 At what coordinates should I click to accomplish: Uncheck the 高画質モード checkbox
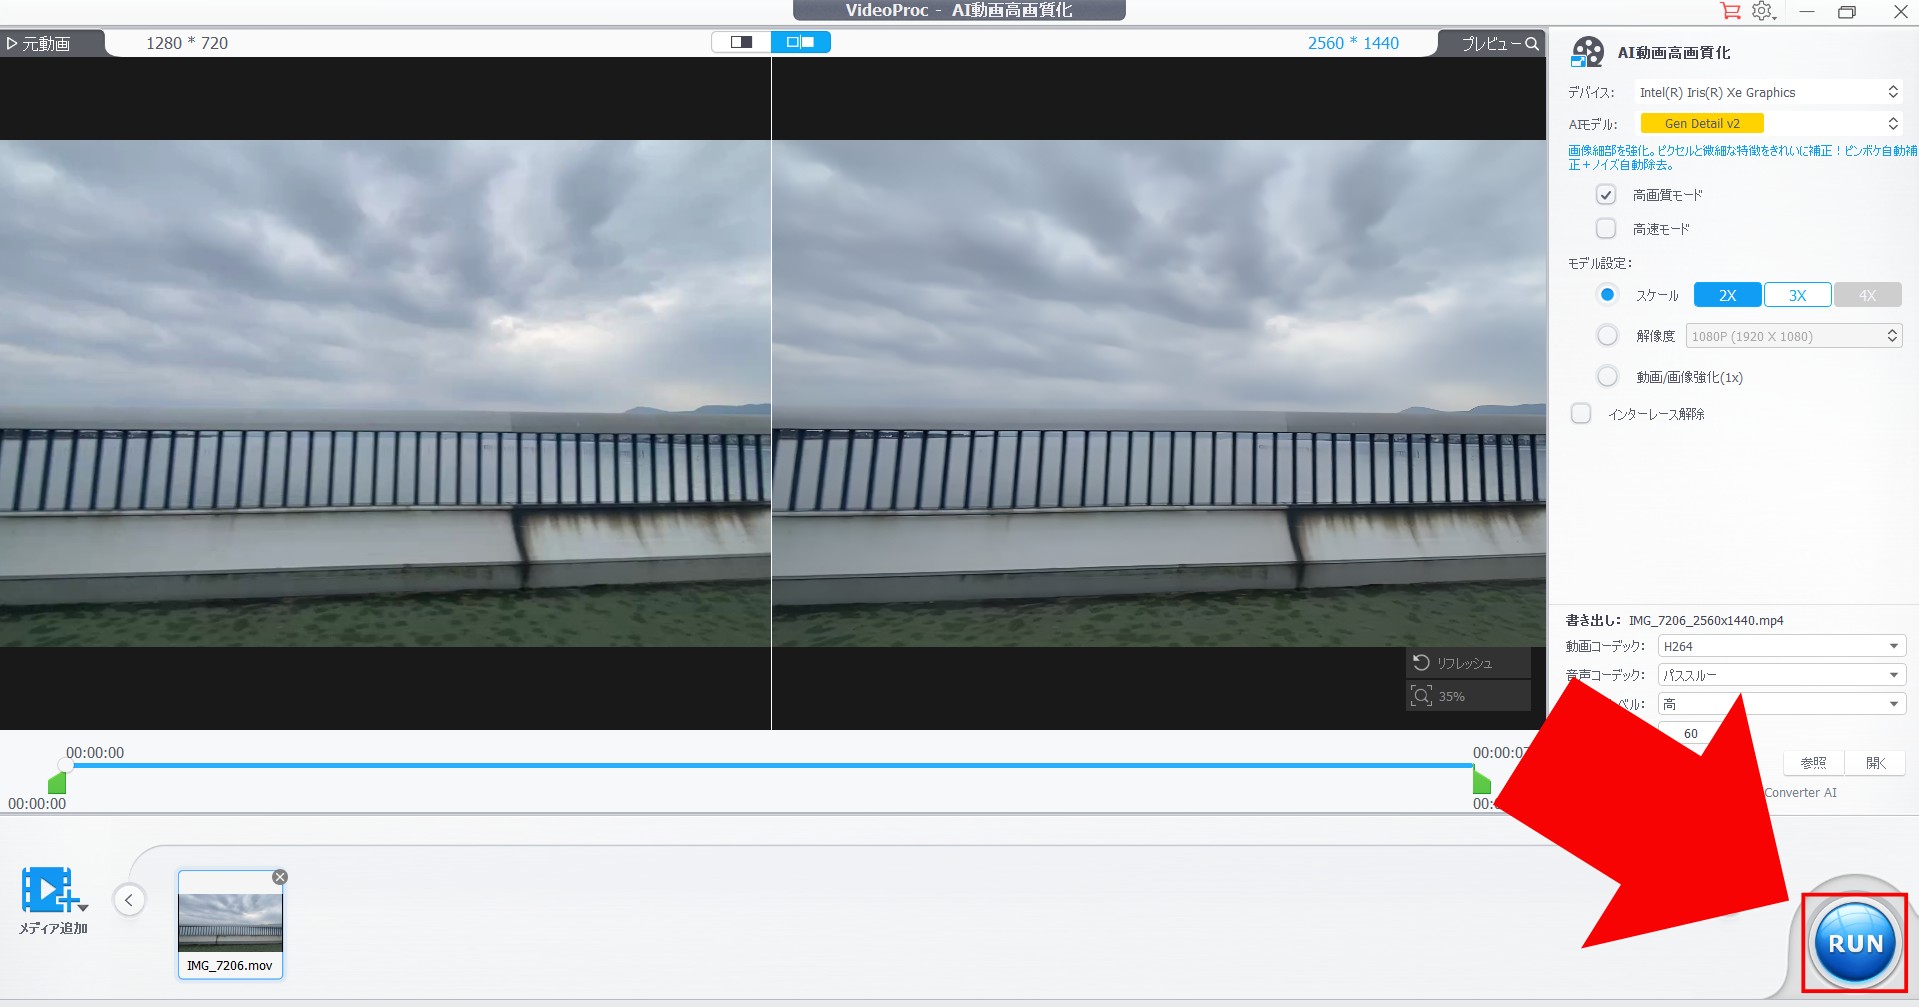point(1606,195)
